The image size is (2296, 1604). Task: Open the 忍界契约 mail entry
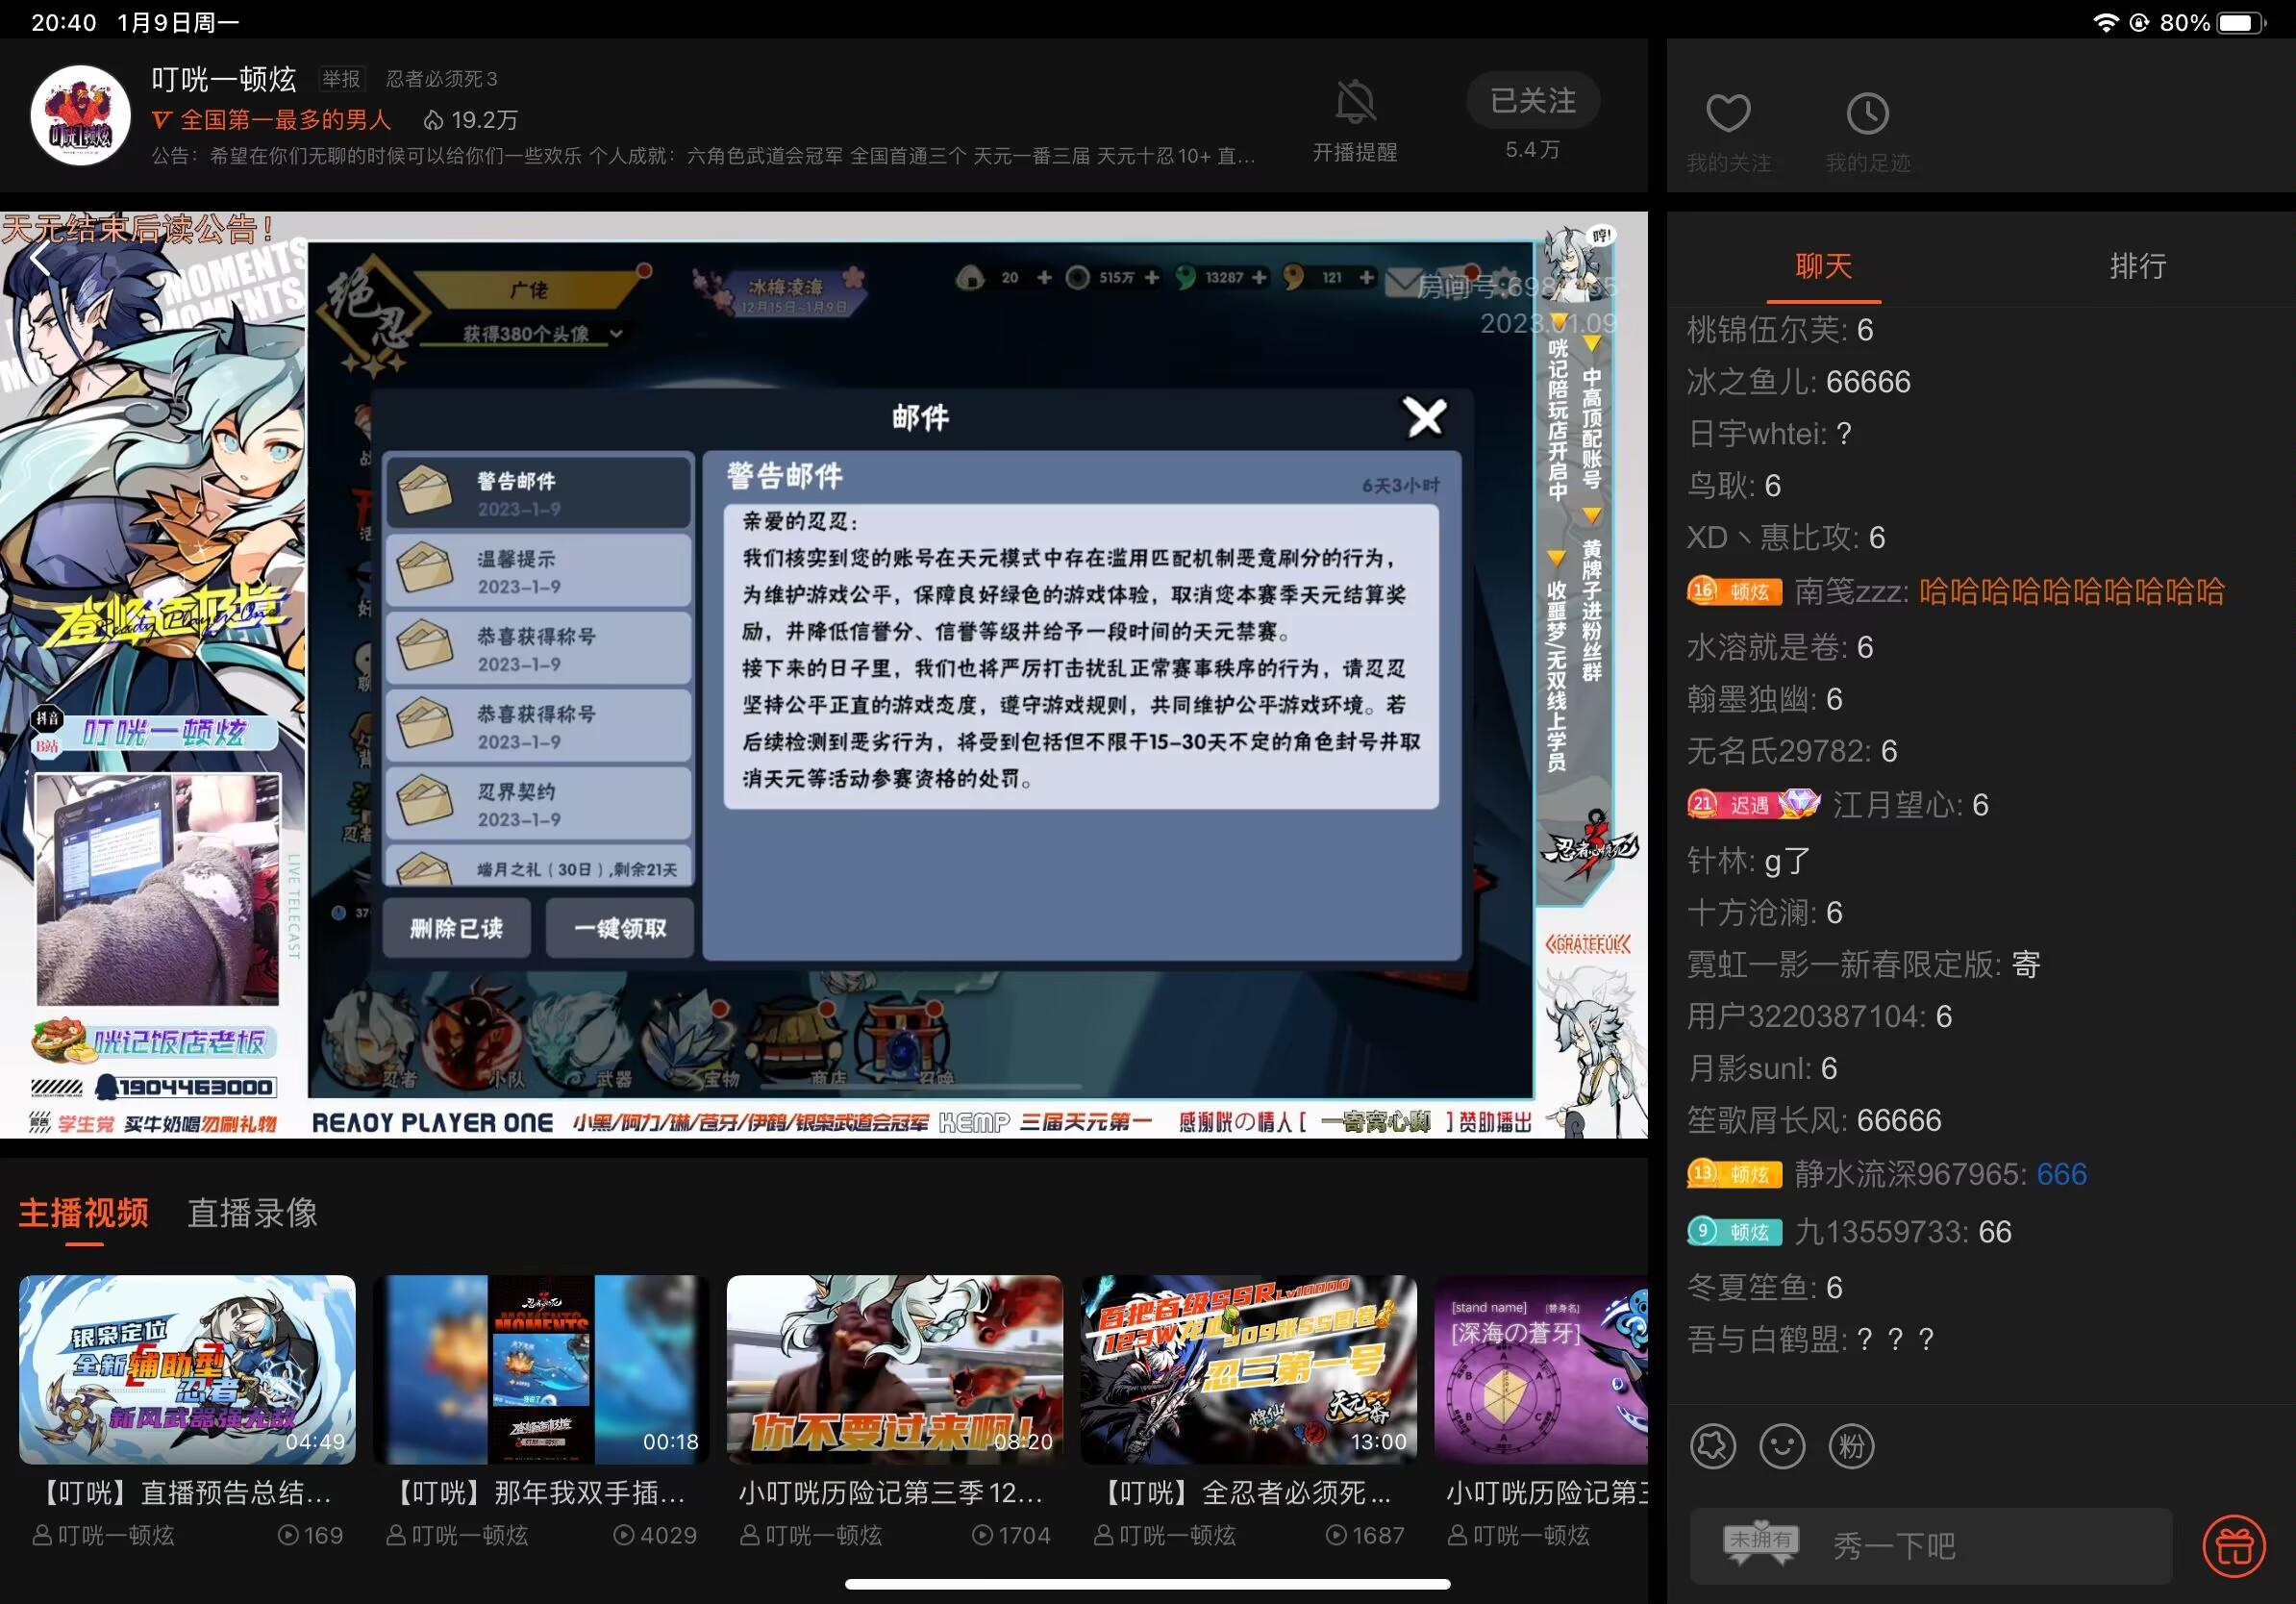(x=538, y=803)
